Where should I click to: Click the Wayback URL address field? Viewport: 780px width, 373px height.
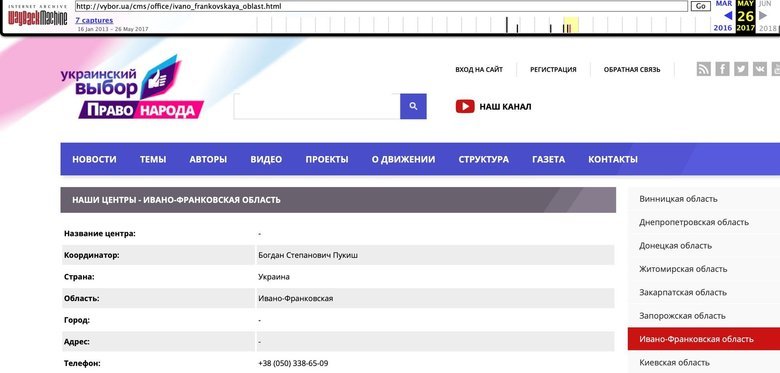pos(381,6)
